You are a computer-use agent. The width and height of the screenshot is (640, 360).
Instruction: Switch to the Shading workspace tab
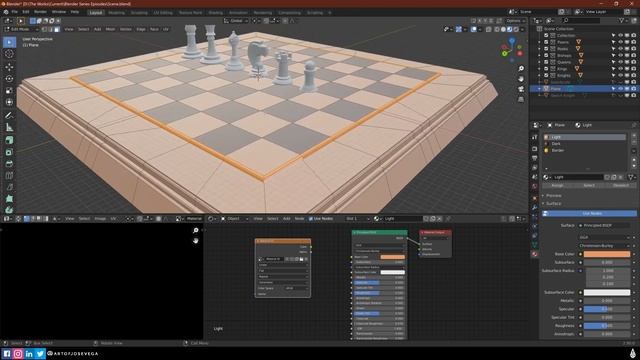216,13
